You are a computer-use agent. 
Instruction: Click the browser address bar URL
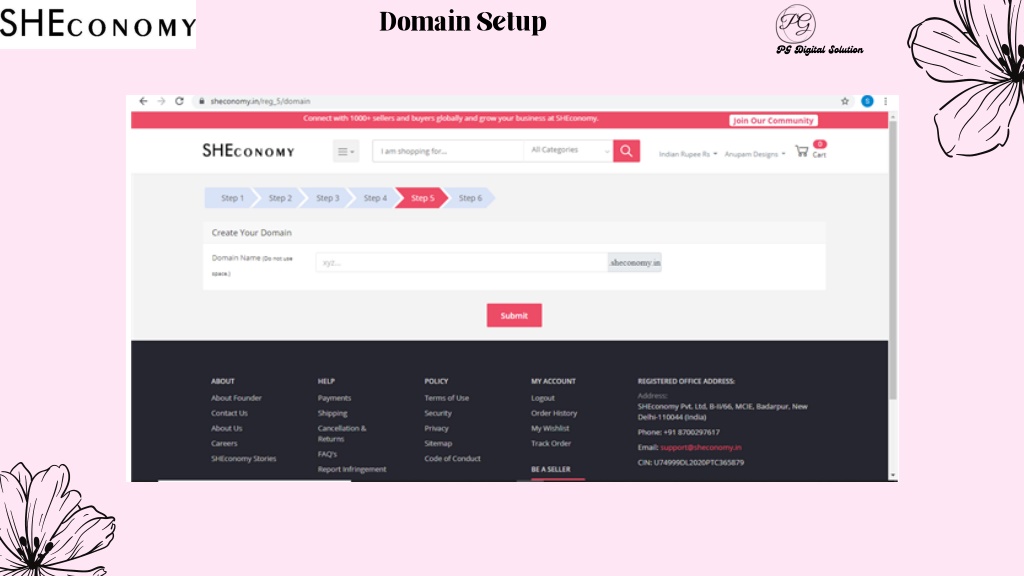[x=260, y=101]
